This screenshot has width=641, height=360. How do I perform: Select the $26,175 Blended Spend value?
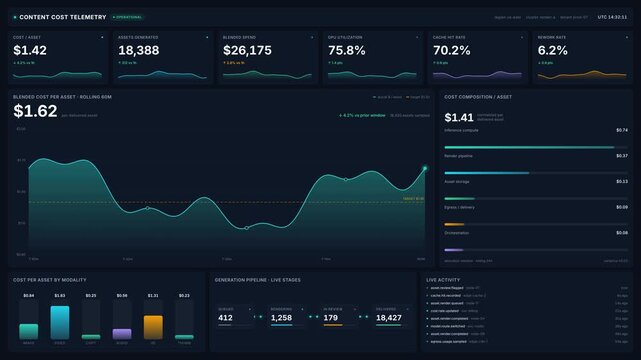(x=247, y=50)
